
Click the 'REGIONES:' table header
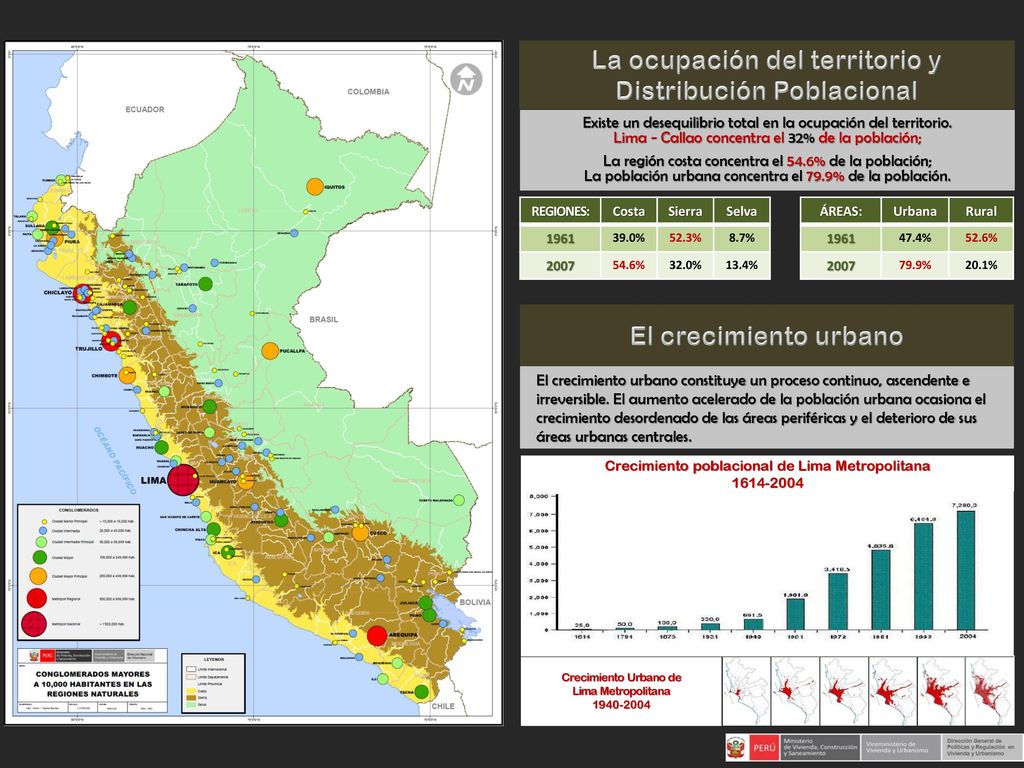(x=560, y=211)
